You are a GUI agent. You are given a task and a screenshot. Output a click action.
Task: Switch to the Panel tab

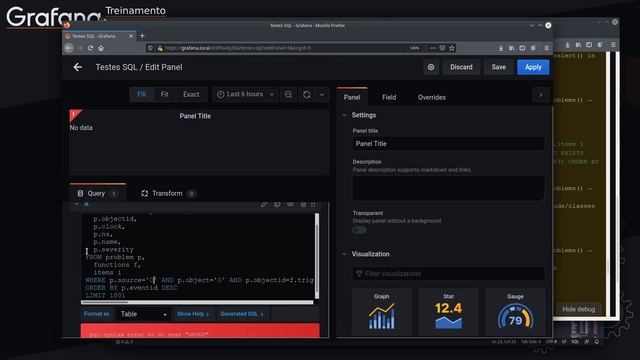(352, 97)
